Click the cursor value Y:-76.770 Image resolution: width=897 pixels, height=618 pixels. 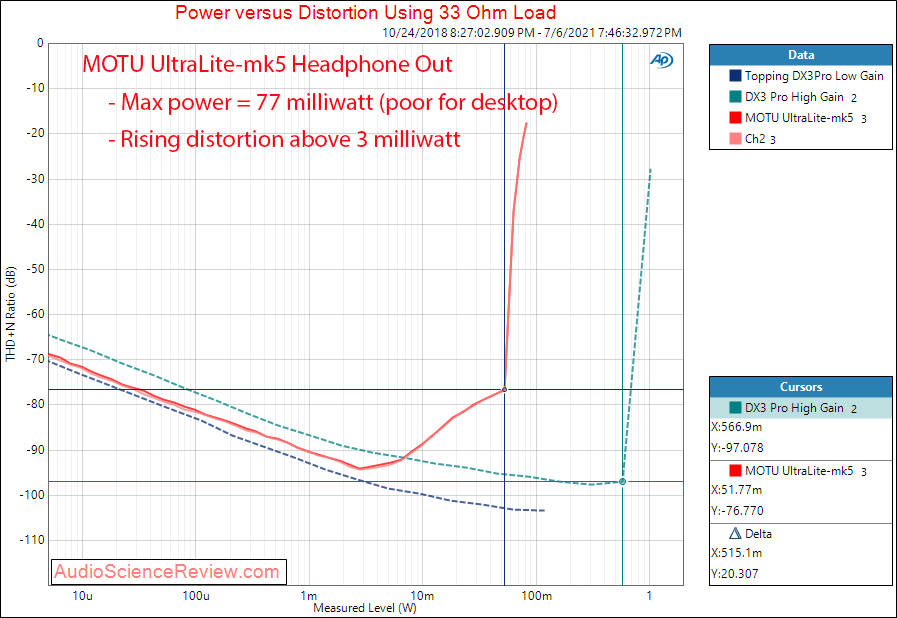point(738,510)
